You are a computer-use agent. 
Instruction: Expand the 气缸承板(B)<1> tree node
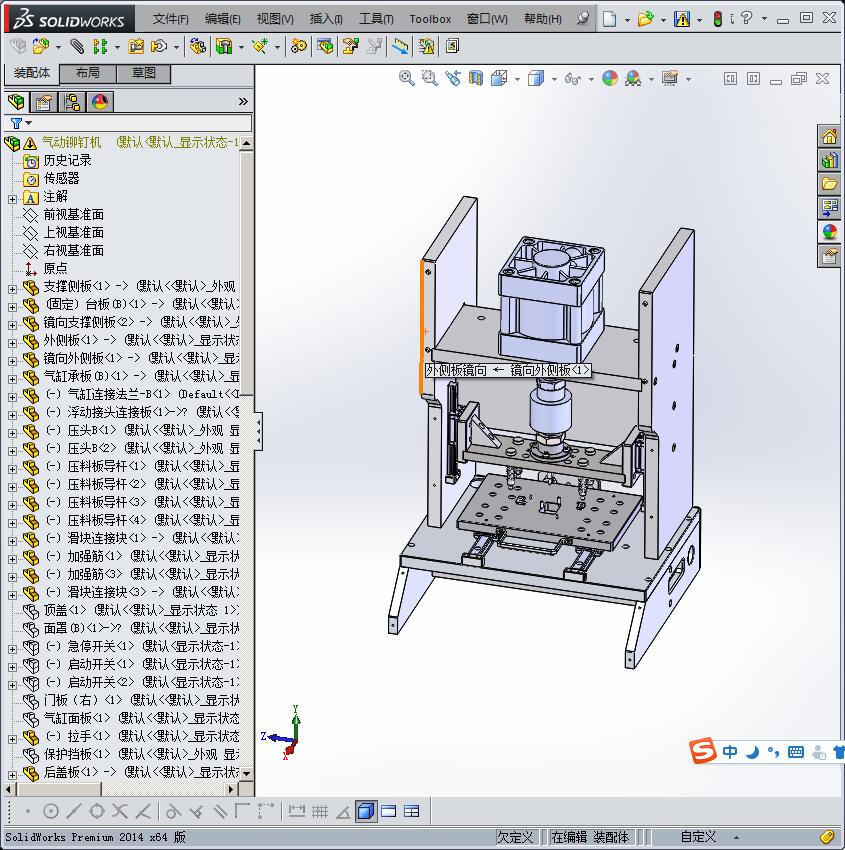12,379
